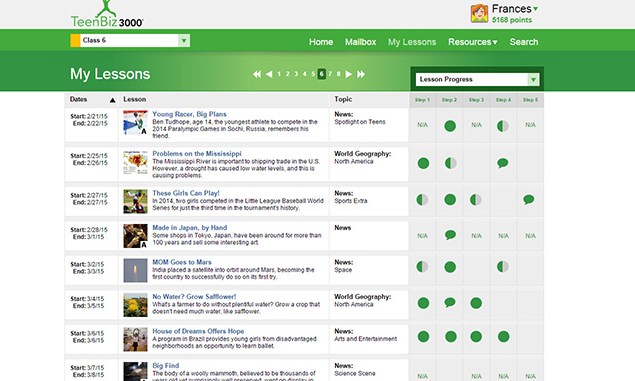The width and height of the screenshot is (635, 381).
Task: Click the yellow class color swatch
Action: point(75,40)
